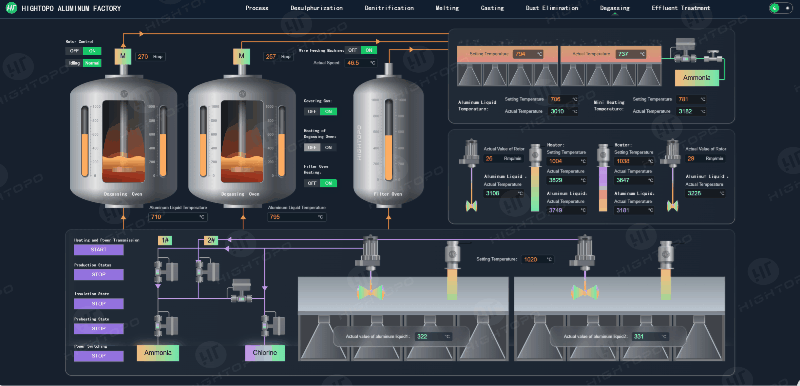Turn Filter Oven Heating ON
The width and height of the screenshot is (800, 386).
click(x=329, y=183)
